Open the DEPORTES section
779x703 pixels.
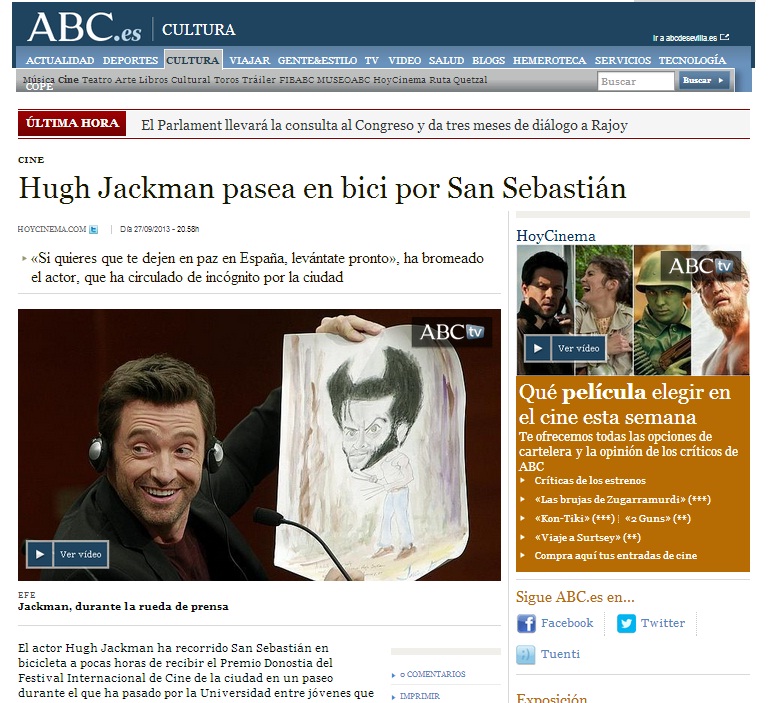[130, 61]
